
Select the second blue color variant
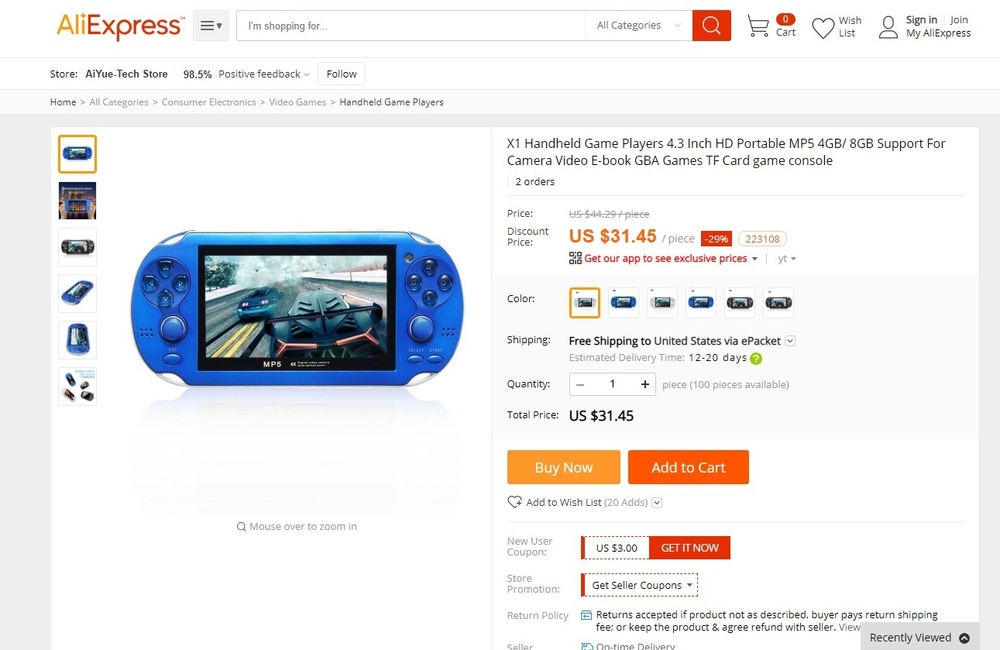[700, 302]
